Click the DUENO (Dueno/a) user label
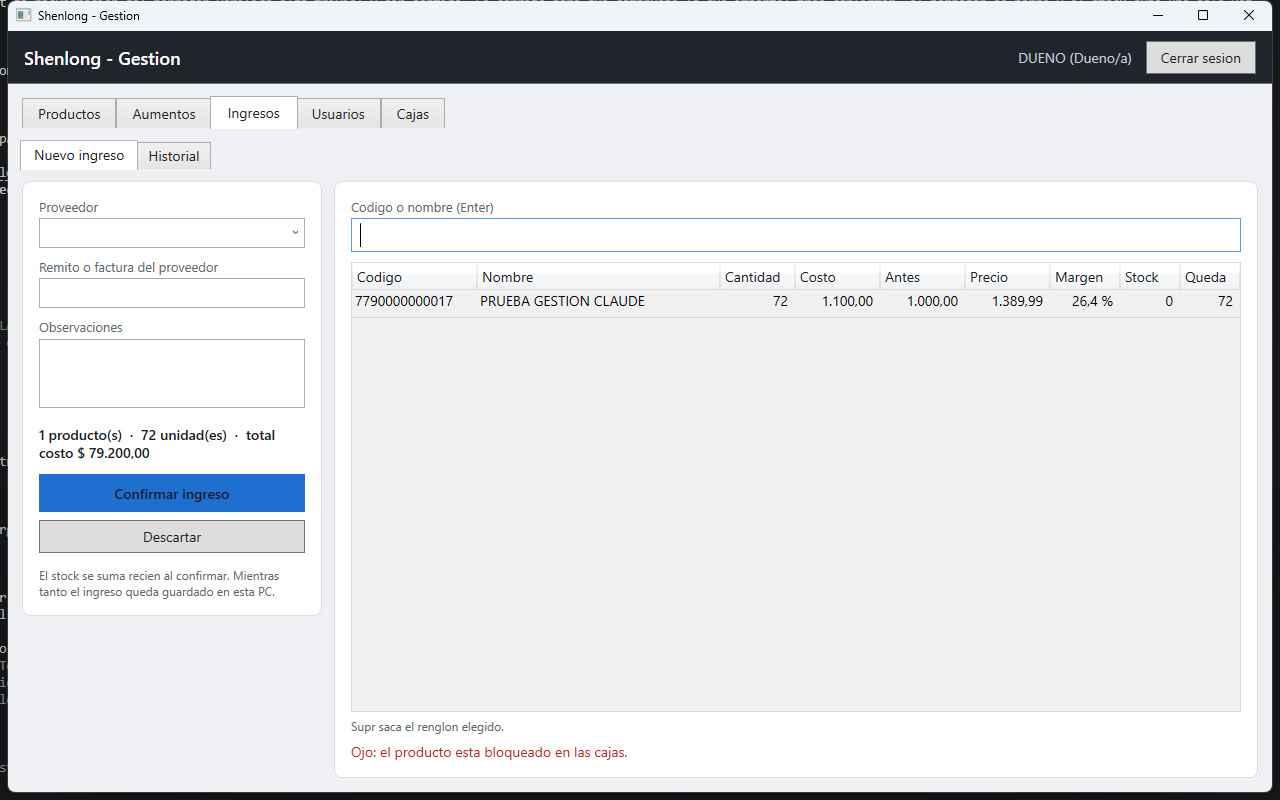This screenshot has height=800, width=1280. coord(1075,58)
